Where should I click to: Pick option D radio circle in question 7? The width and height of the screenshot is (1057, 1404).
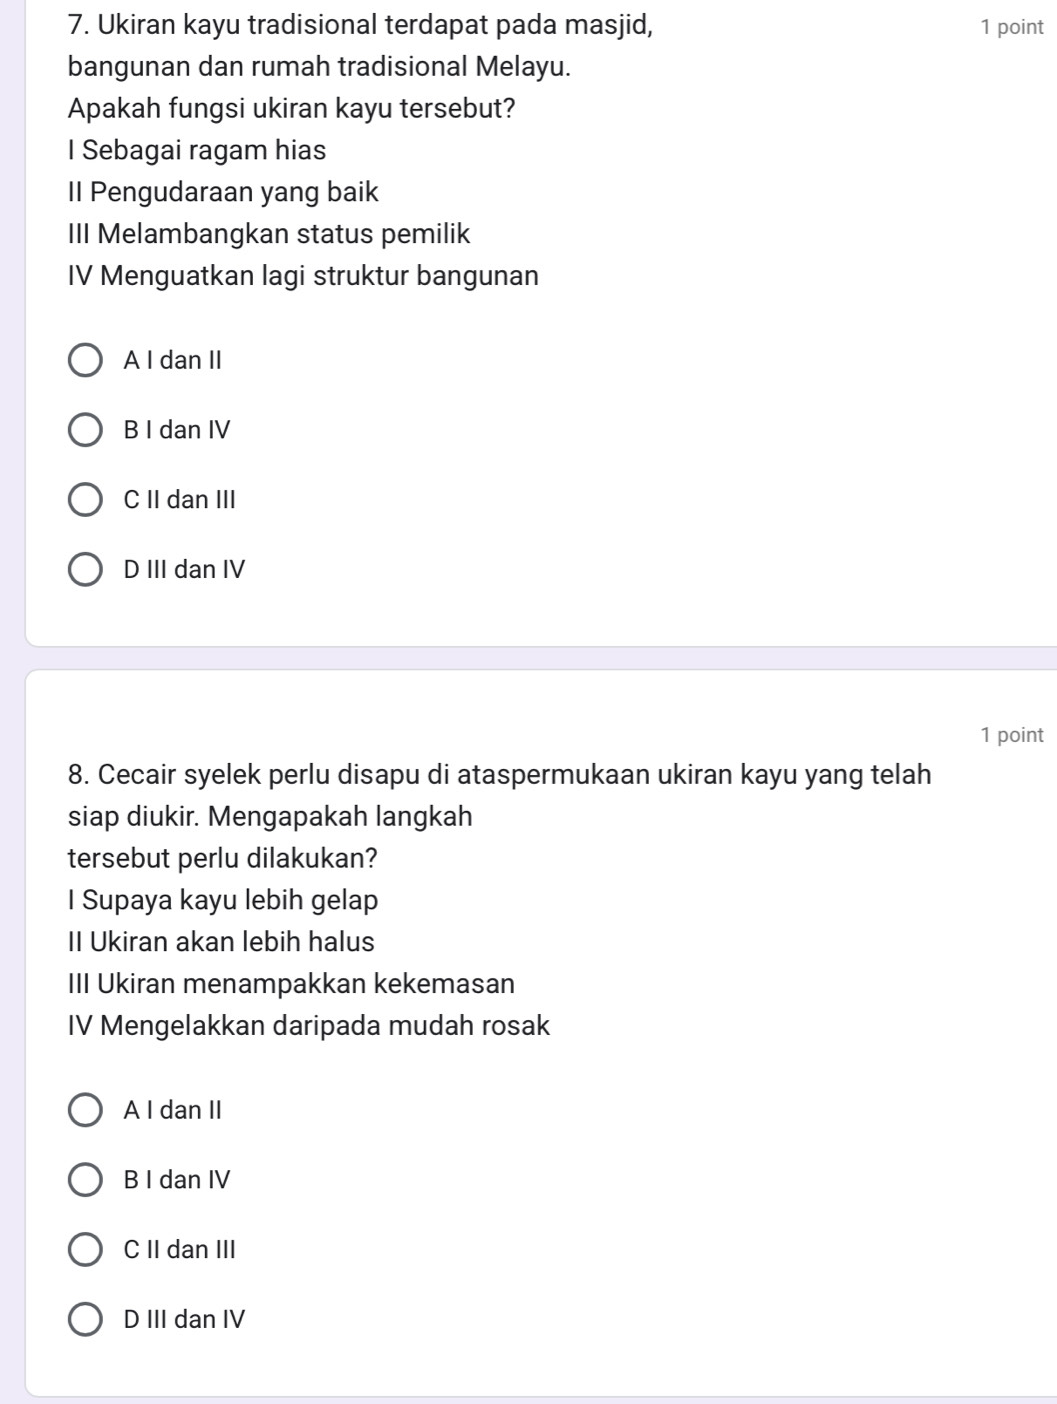pyautogui.click(x=85, y=570)
